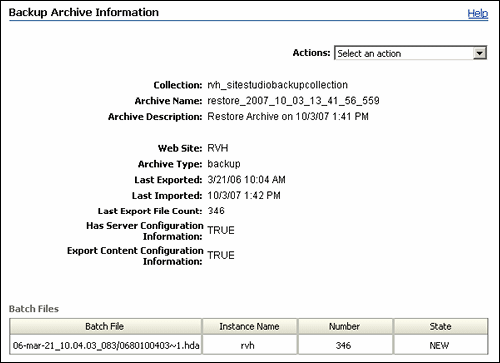Click the RVH web site value
Viewport: 500px width, 363px height.
(218, 148)
